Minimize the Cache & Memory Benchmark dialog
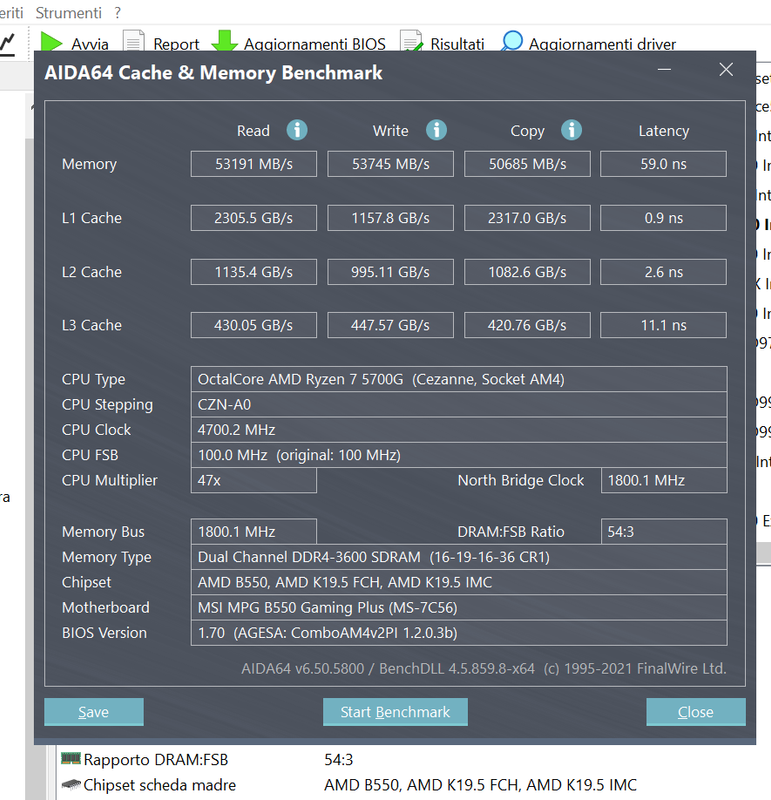 (x=664, y=69)
